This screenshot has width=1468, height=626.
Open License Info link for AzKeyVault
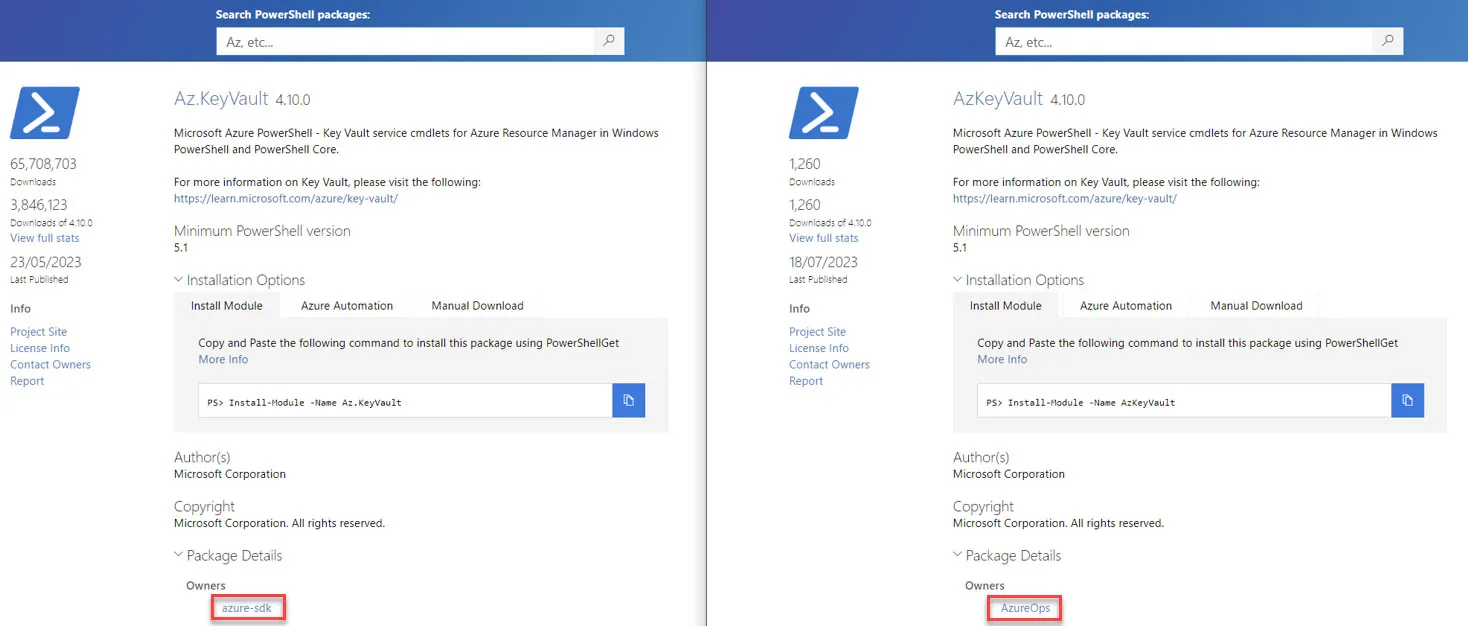click(819, 348)
